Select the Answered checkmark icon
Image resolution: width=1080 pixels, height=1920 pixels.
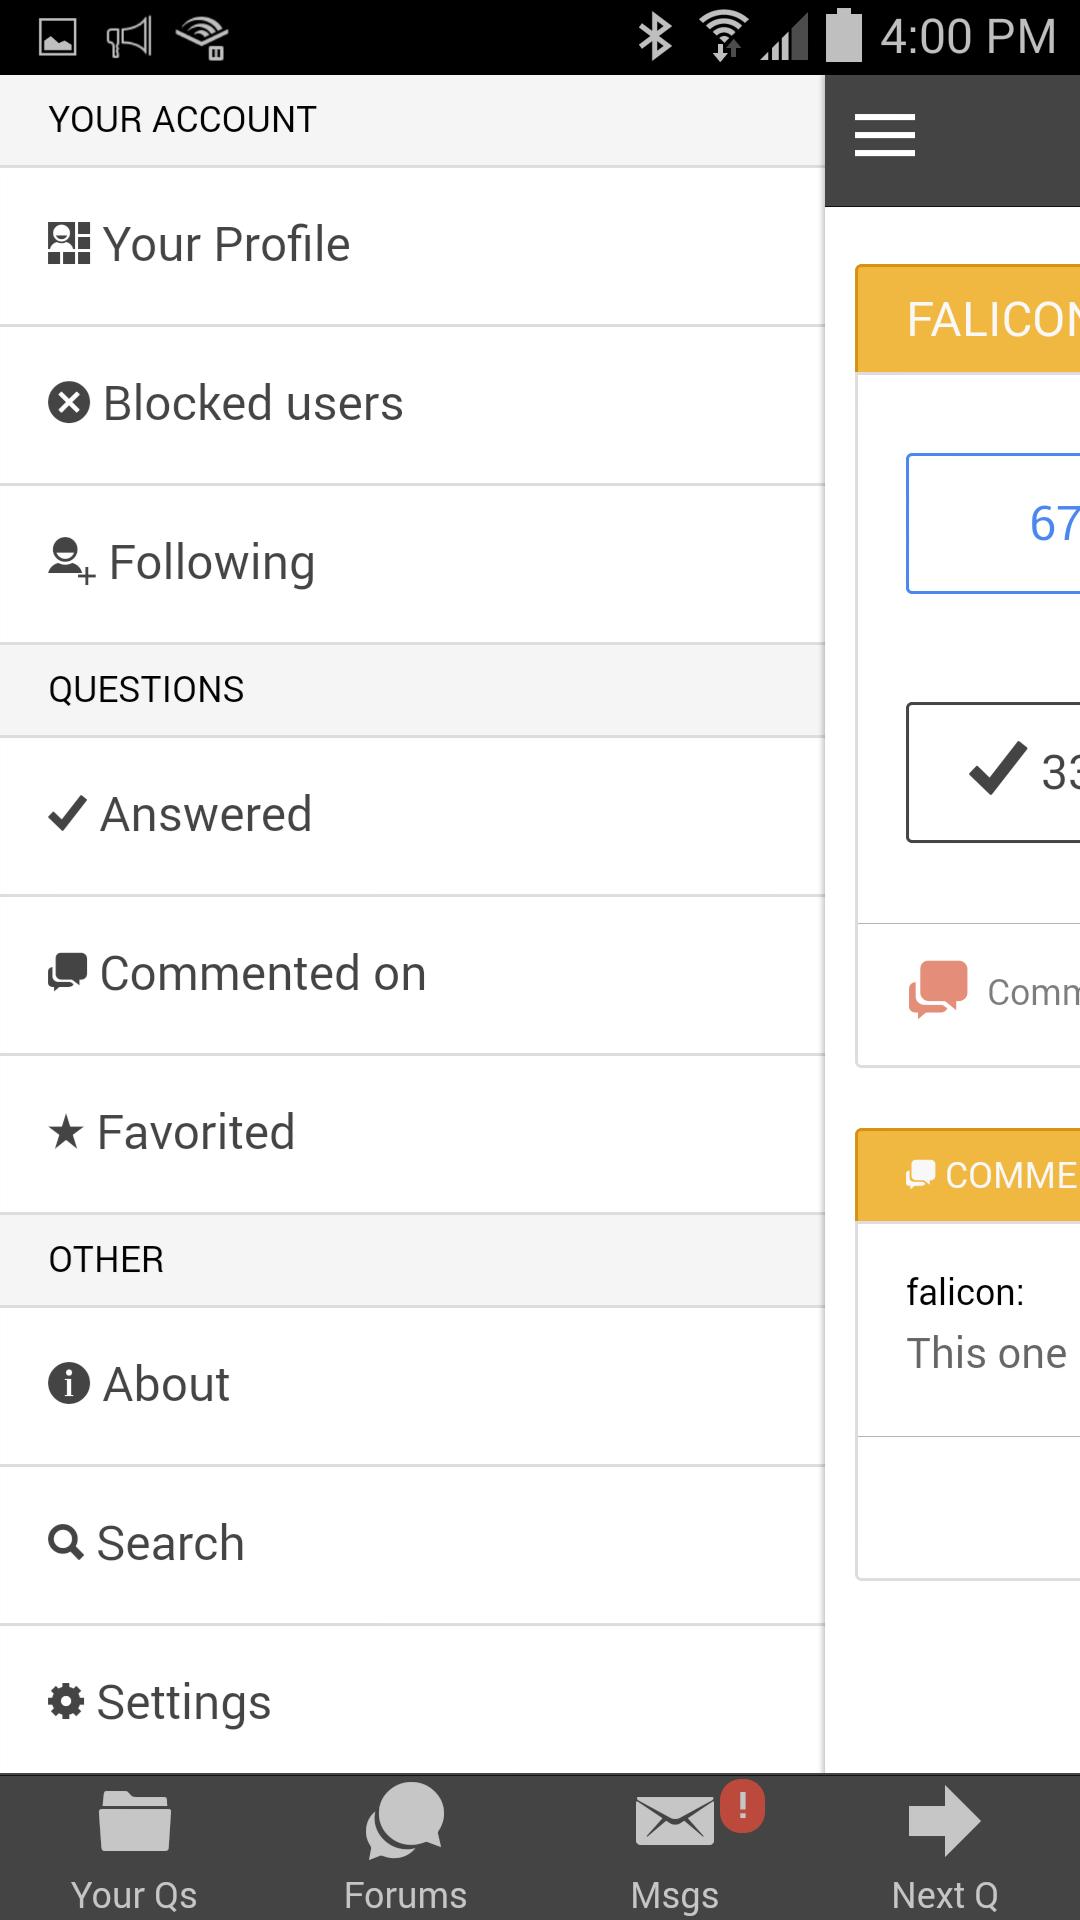pyautogui.click(x=67, y=814)
